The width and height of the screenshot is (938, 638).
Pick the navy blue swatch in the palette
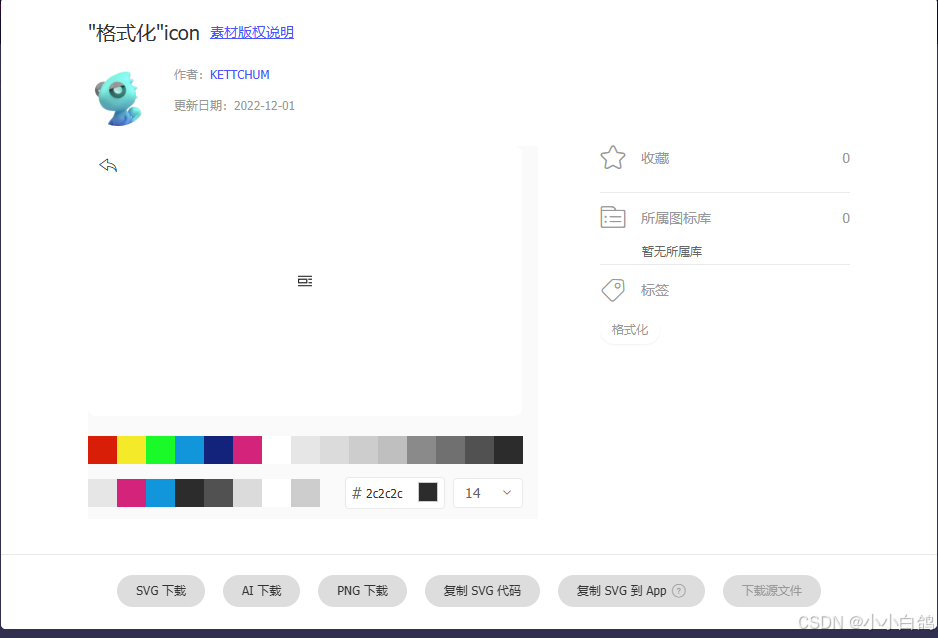pyautogui.click(x=218, y=450)
